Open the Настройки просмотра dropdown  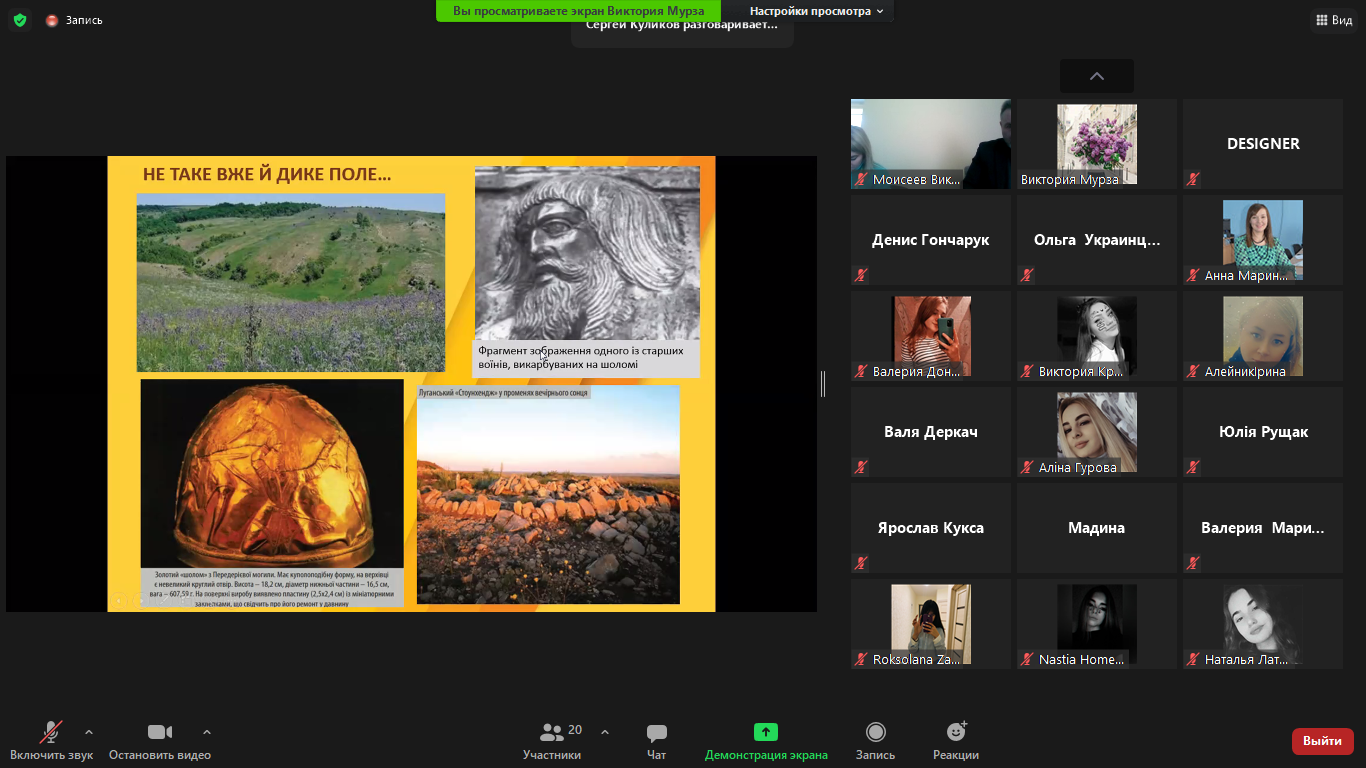pyautogui.click(x=816, y=11)
